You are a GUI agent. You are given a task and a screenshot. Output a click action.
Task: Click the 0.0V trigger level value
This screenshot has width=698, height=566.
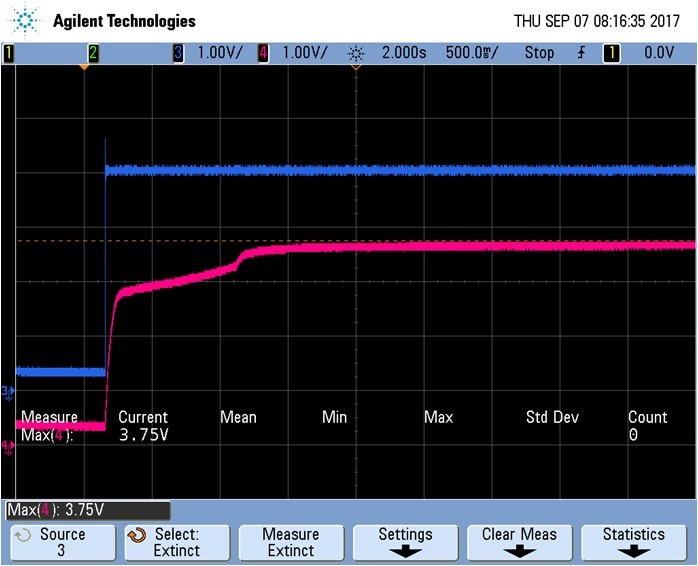(x=659, y=53)
